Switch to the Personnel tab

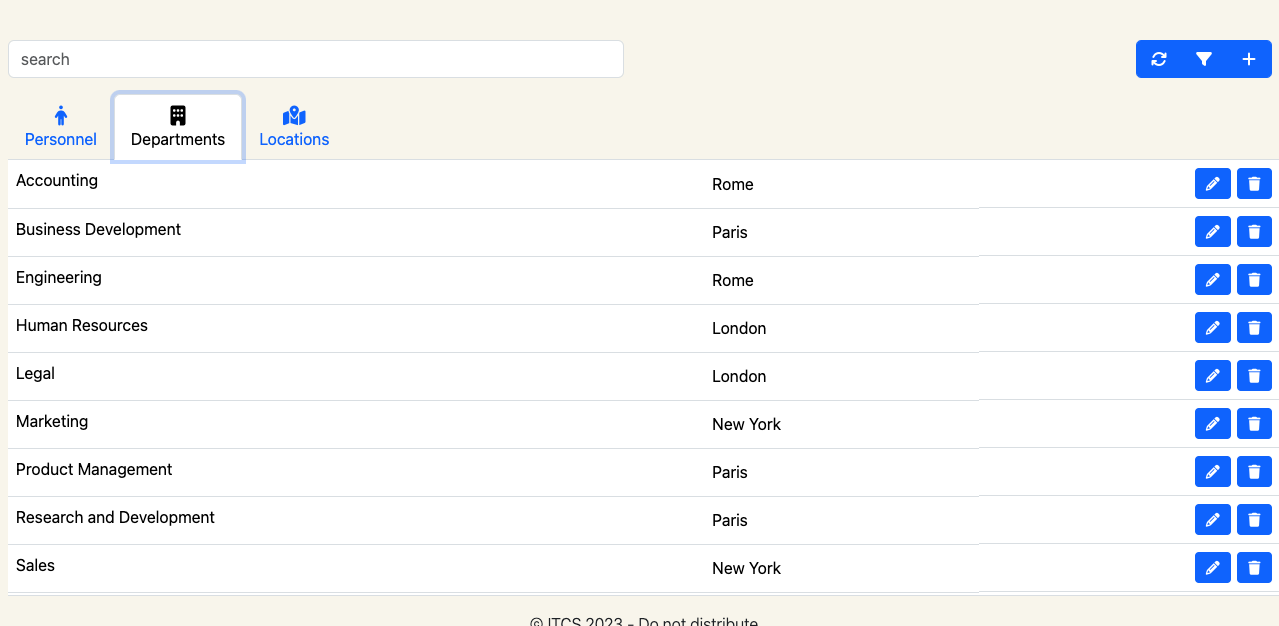pyautogui.click(x=61, y=127)
